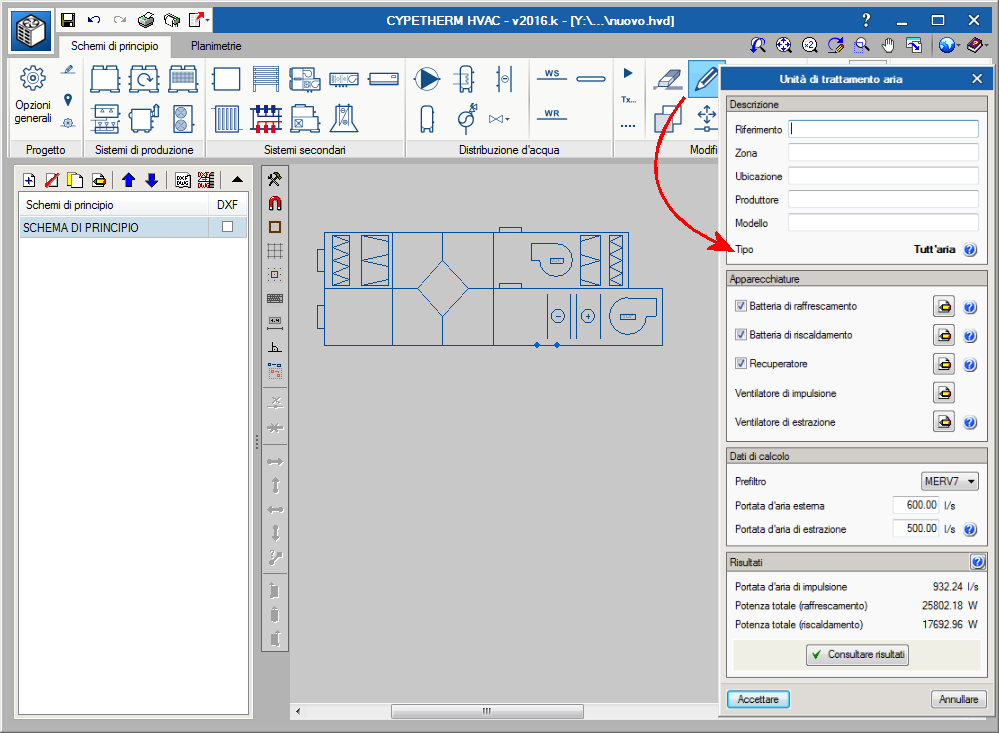Click into the Riferimento field
Viewport: 999px width, 733px height.
click(x=883, y=129)
